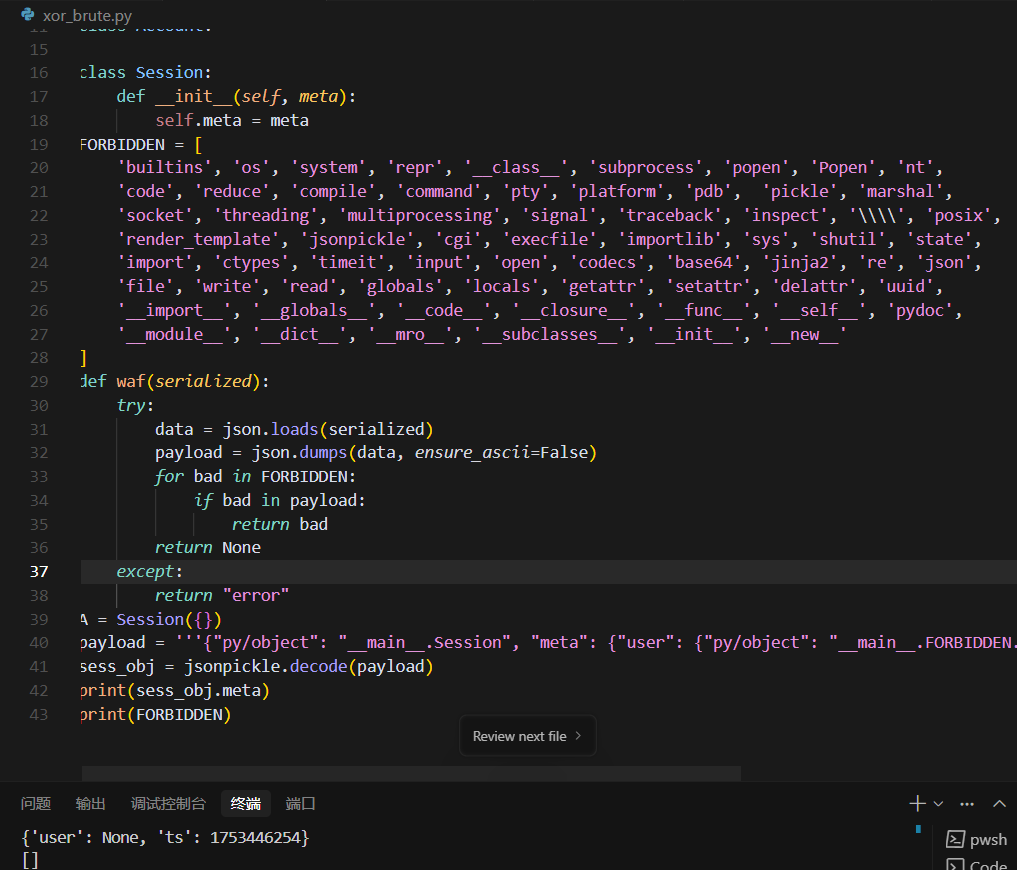Switch to the 输出 panel tab

pos(90,804)
